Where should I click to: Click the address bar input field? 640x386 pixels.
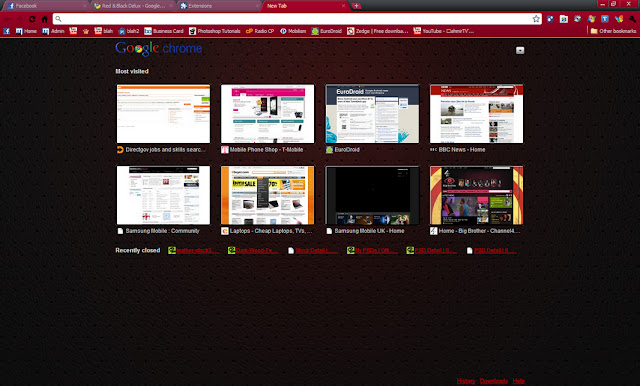point(297,19)
